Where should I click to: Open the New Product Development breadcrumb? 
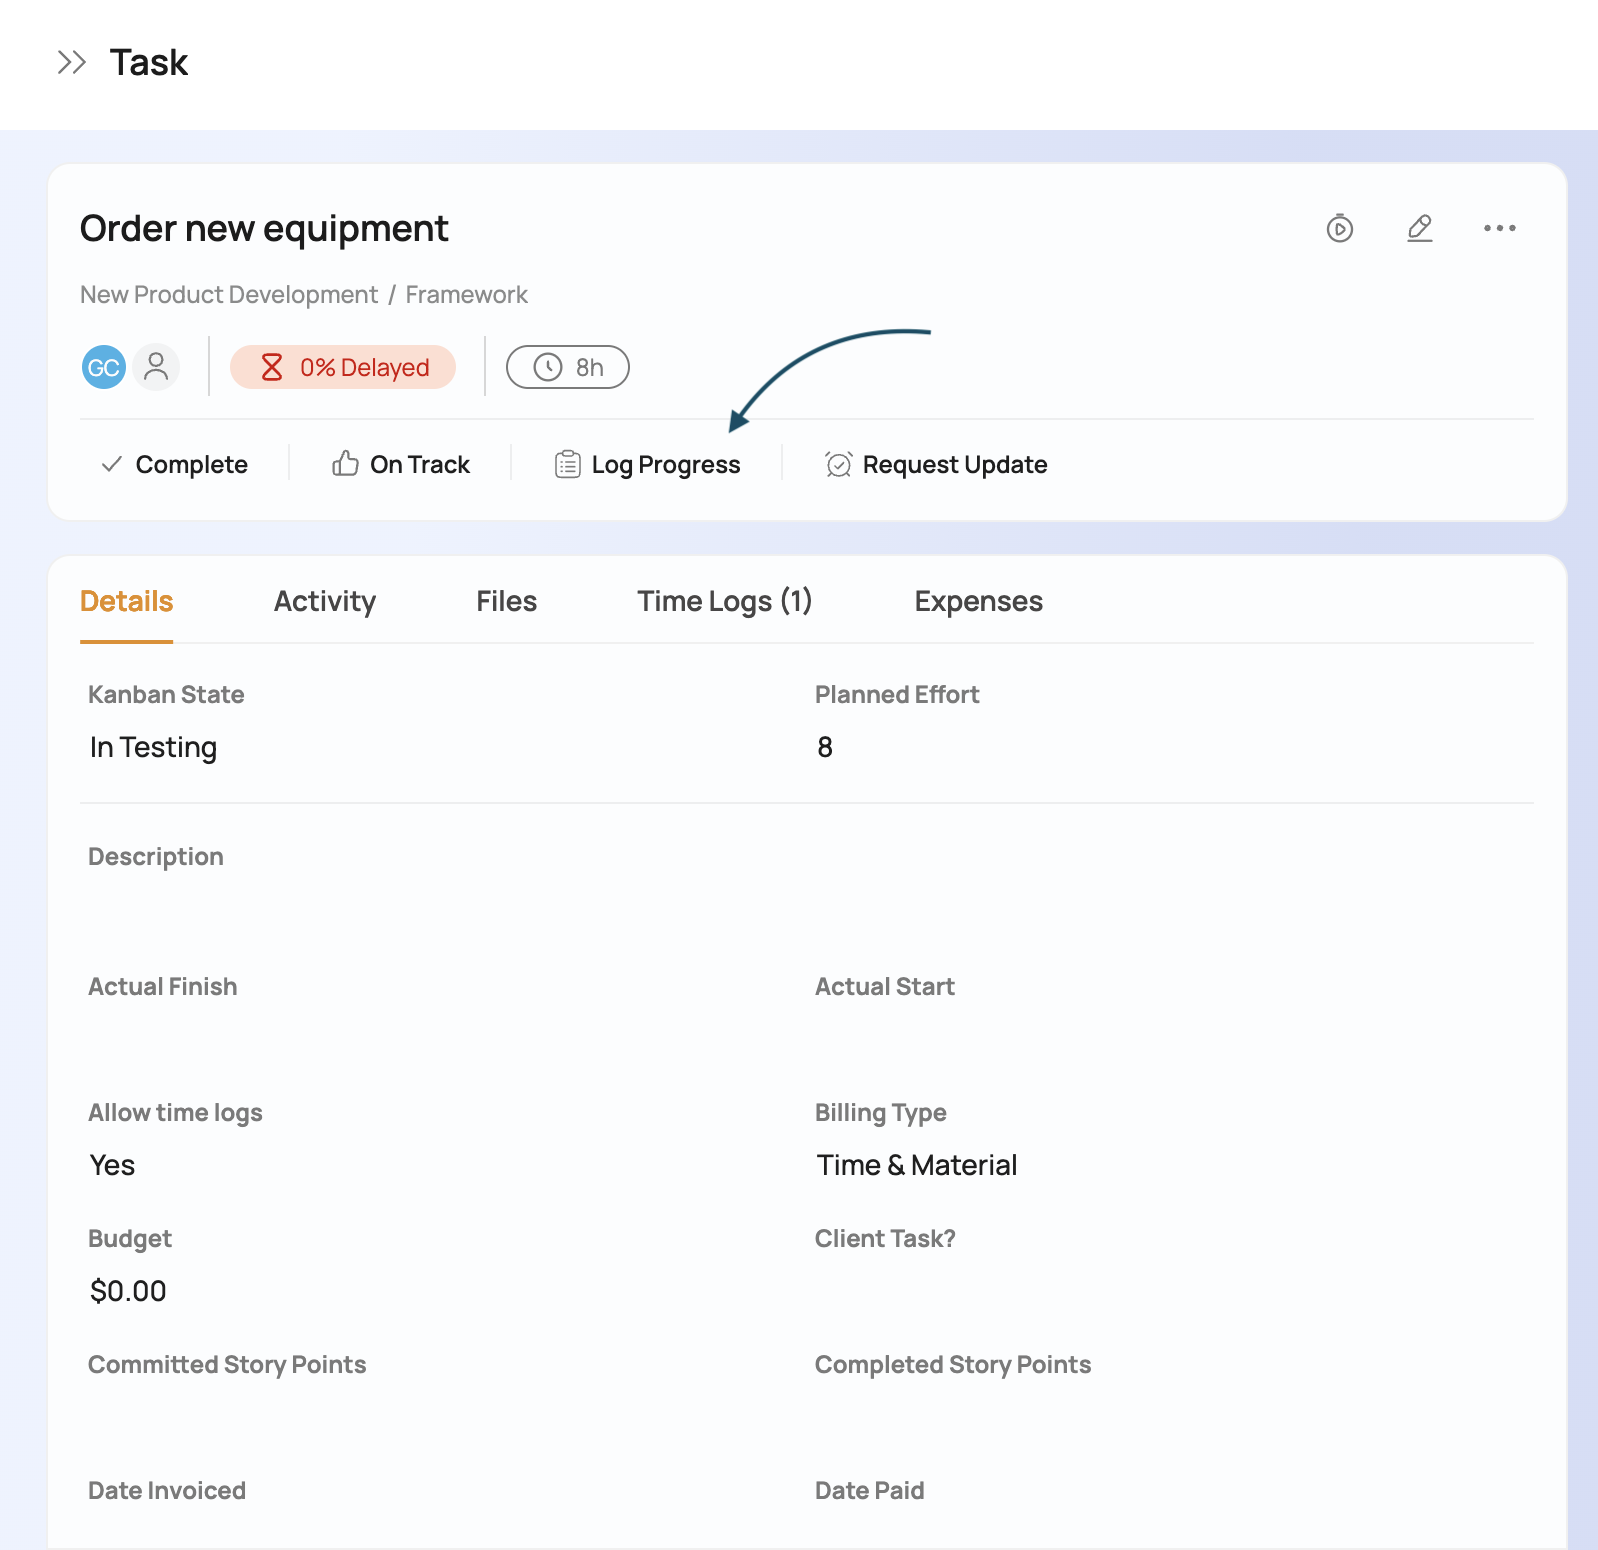click(x=229, y=295)
